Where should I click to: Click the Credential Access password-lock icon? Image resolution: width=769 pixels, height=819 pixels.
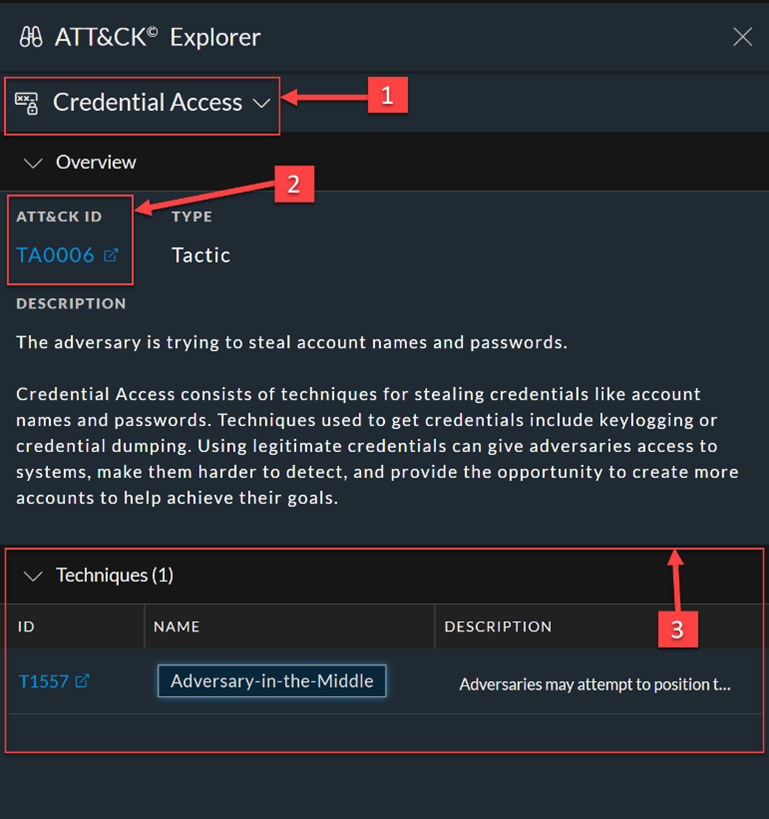(27, 103)
